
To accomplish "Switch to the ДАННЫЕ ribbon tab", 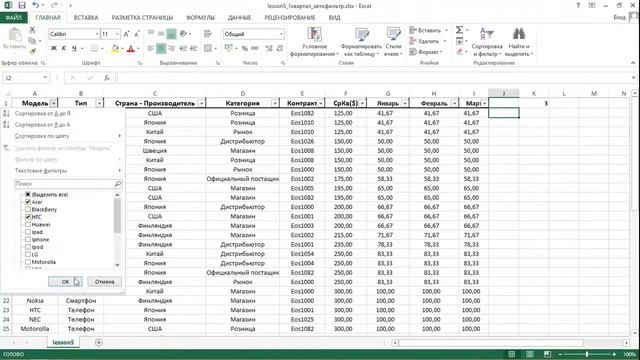I will coord(239,18).
